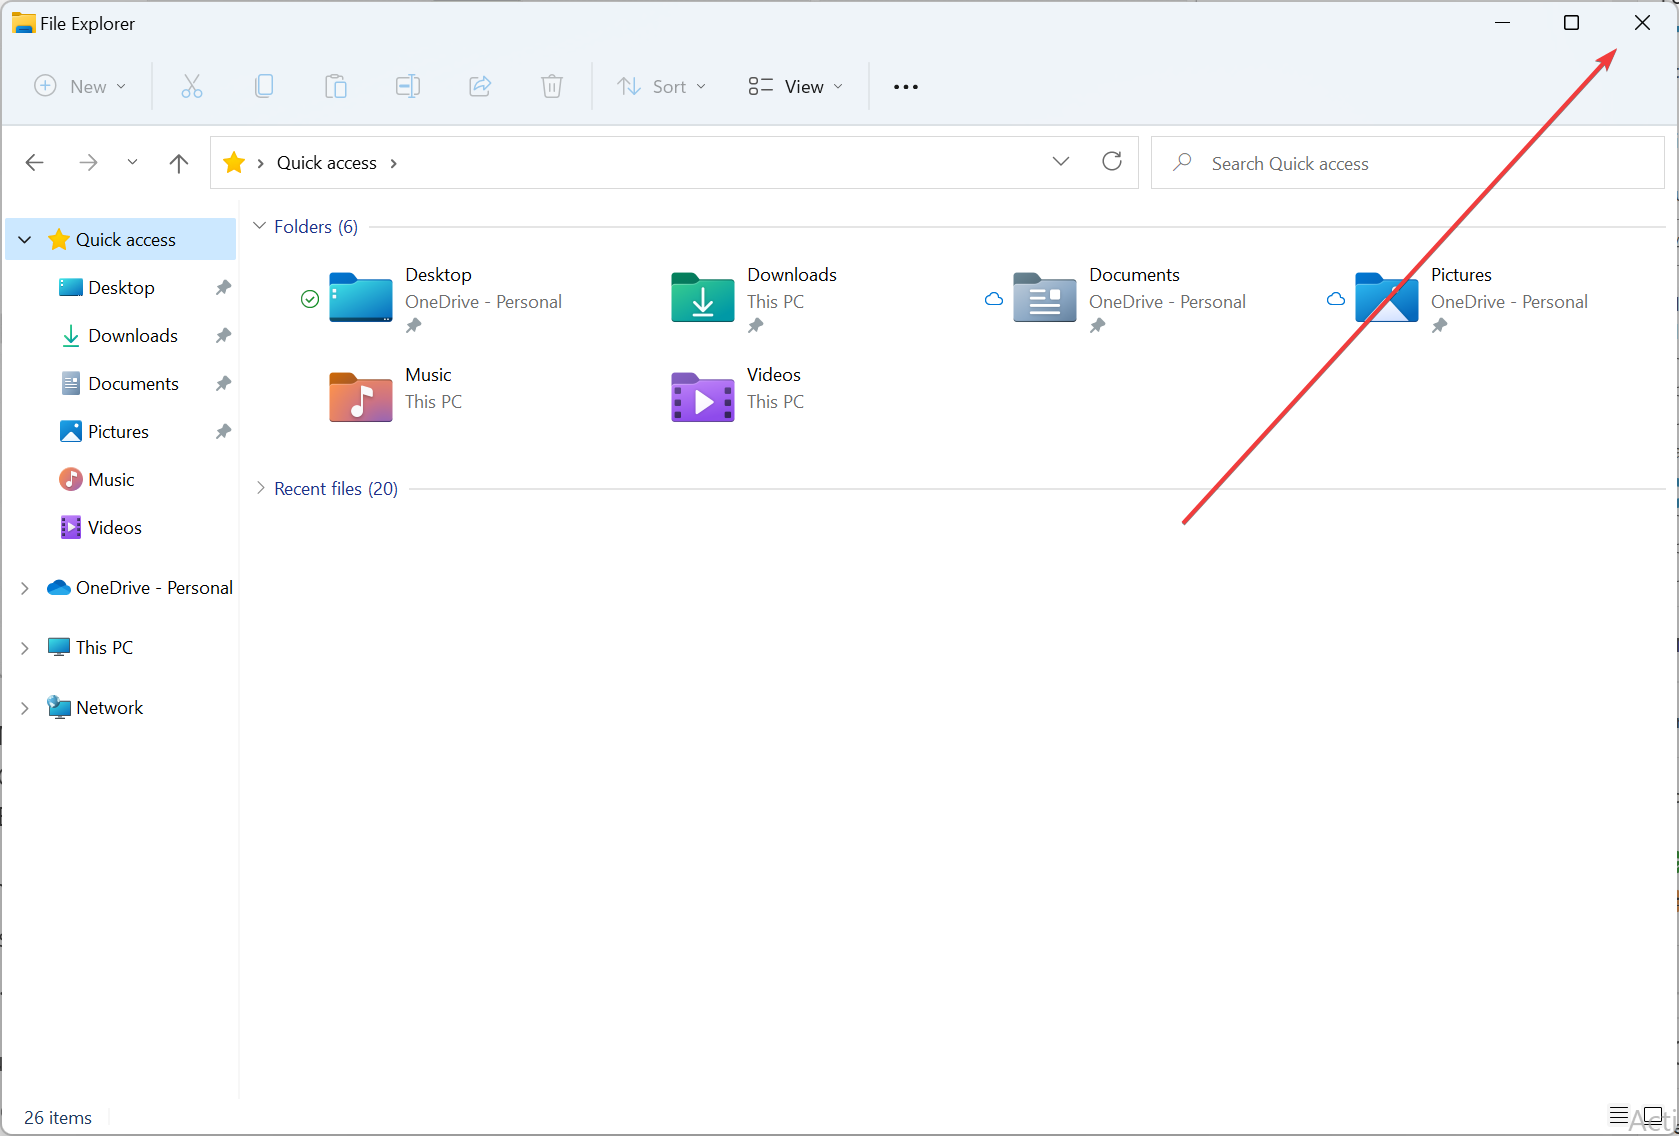Click the Share icon in toolbar
1679x1136 pixels.
480,86
